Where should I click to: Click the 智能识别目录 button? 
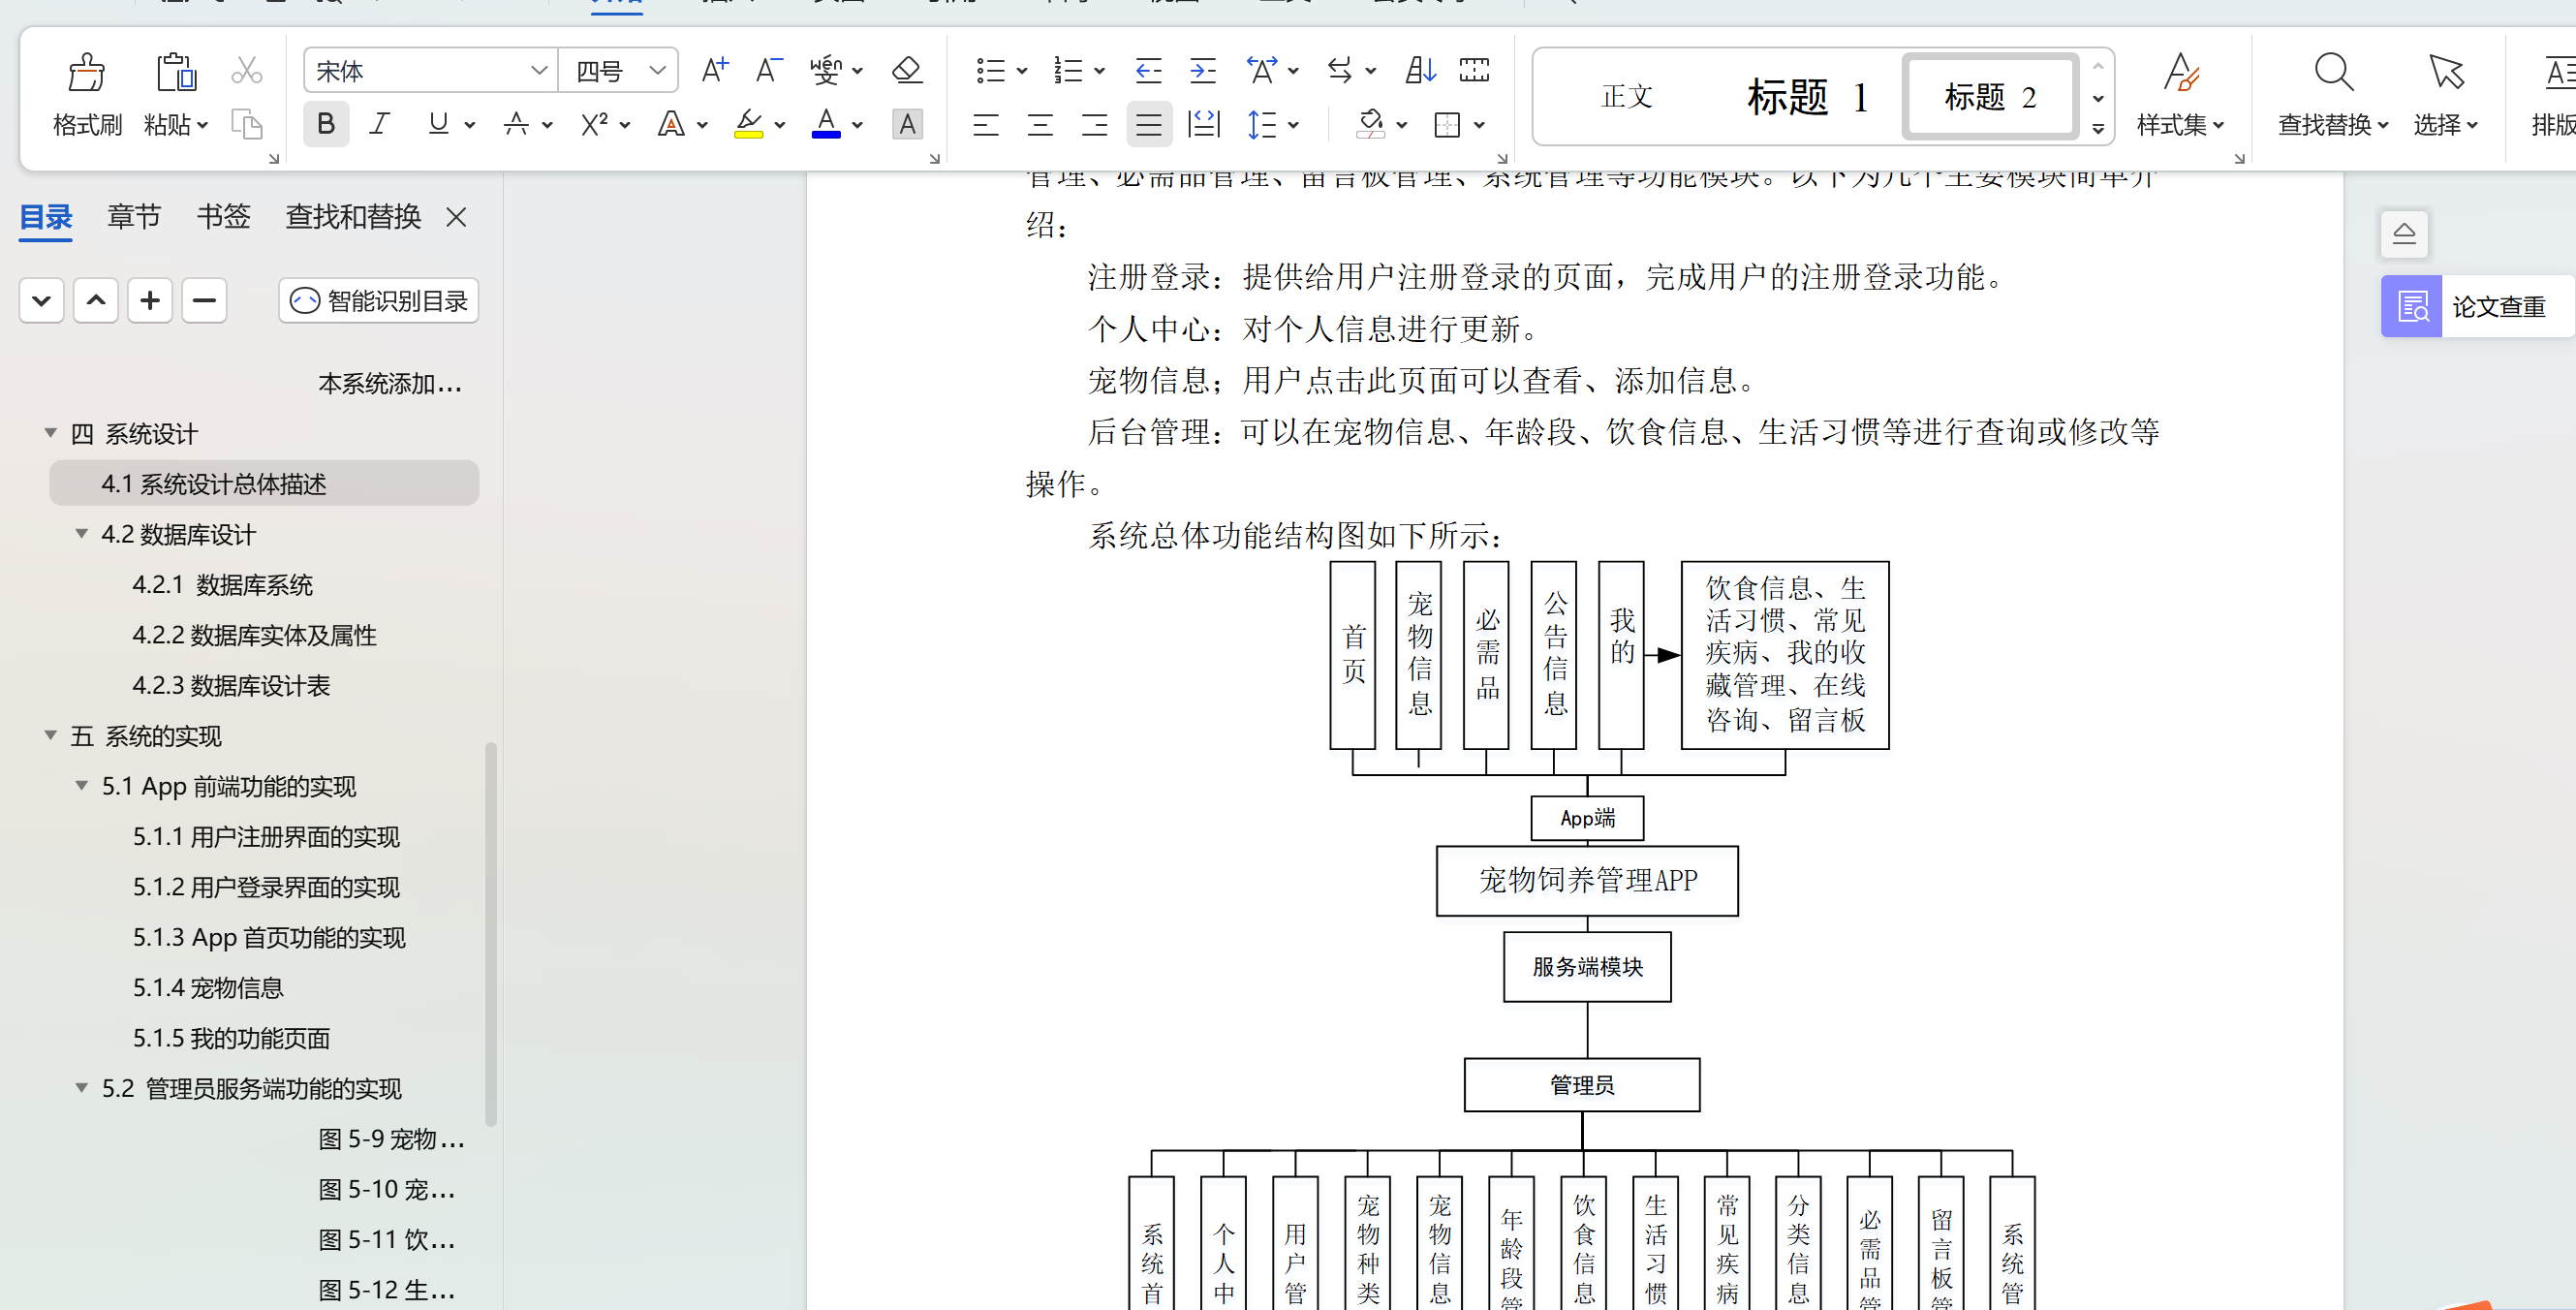(378, 301)
